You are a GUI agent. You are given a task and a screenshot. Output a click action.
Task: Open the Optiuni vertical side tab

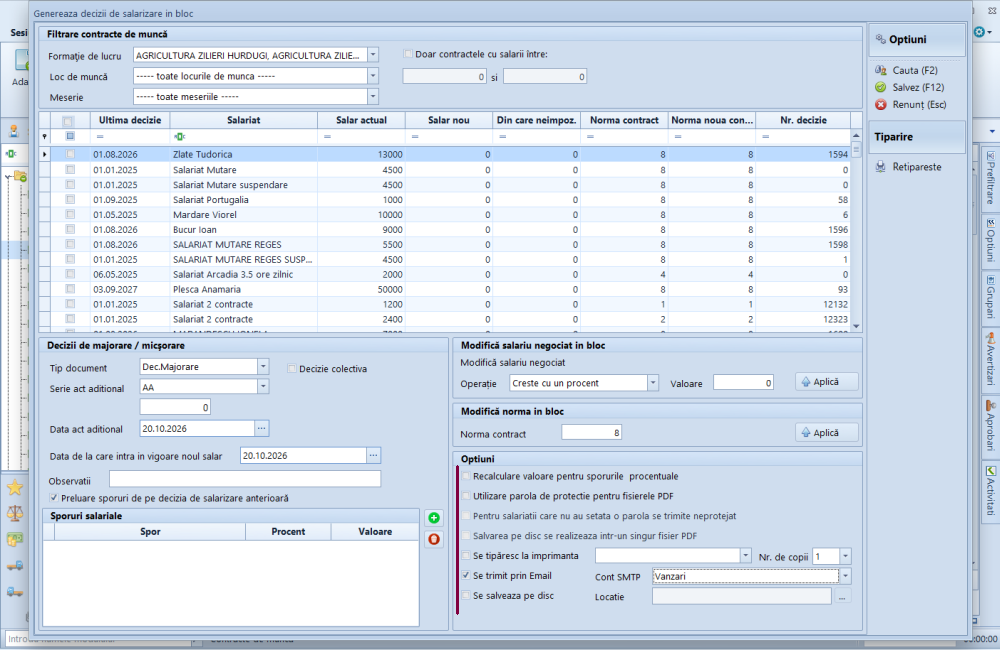point(990,240)
